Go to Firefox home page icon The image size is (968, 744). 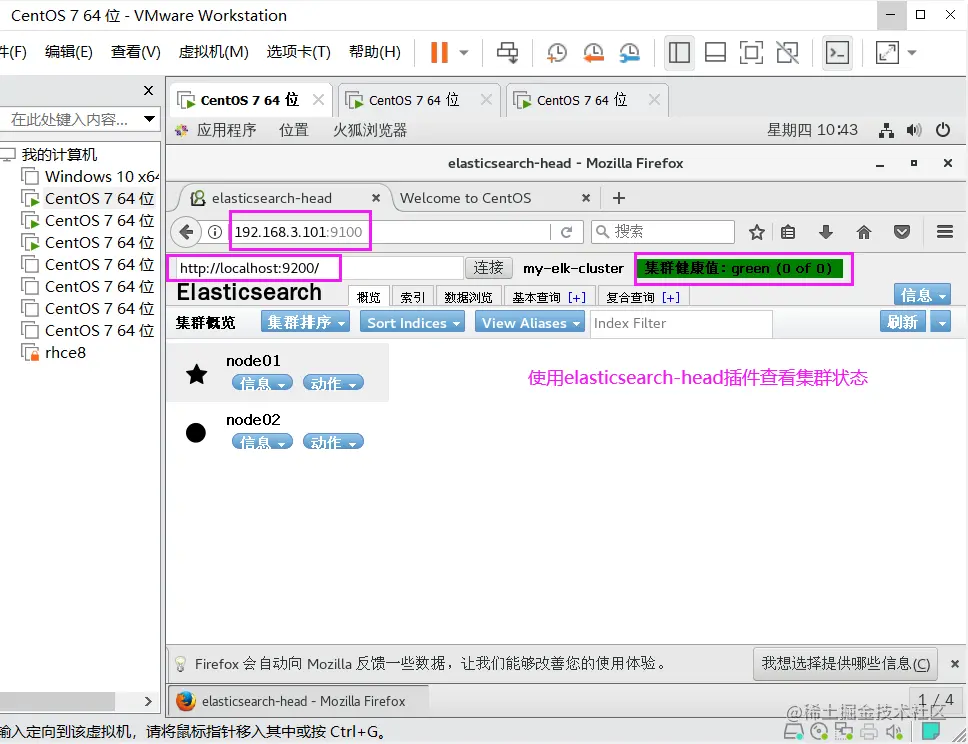pyautogui.click(x=864, y=232)
